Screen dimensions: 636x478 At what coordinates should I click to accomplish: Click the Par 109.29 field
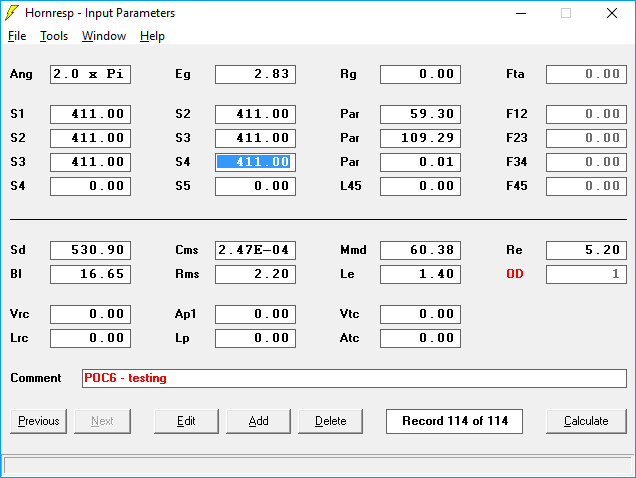pyautogui.click(x=420, y=138)
